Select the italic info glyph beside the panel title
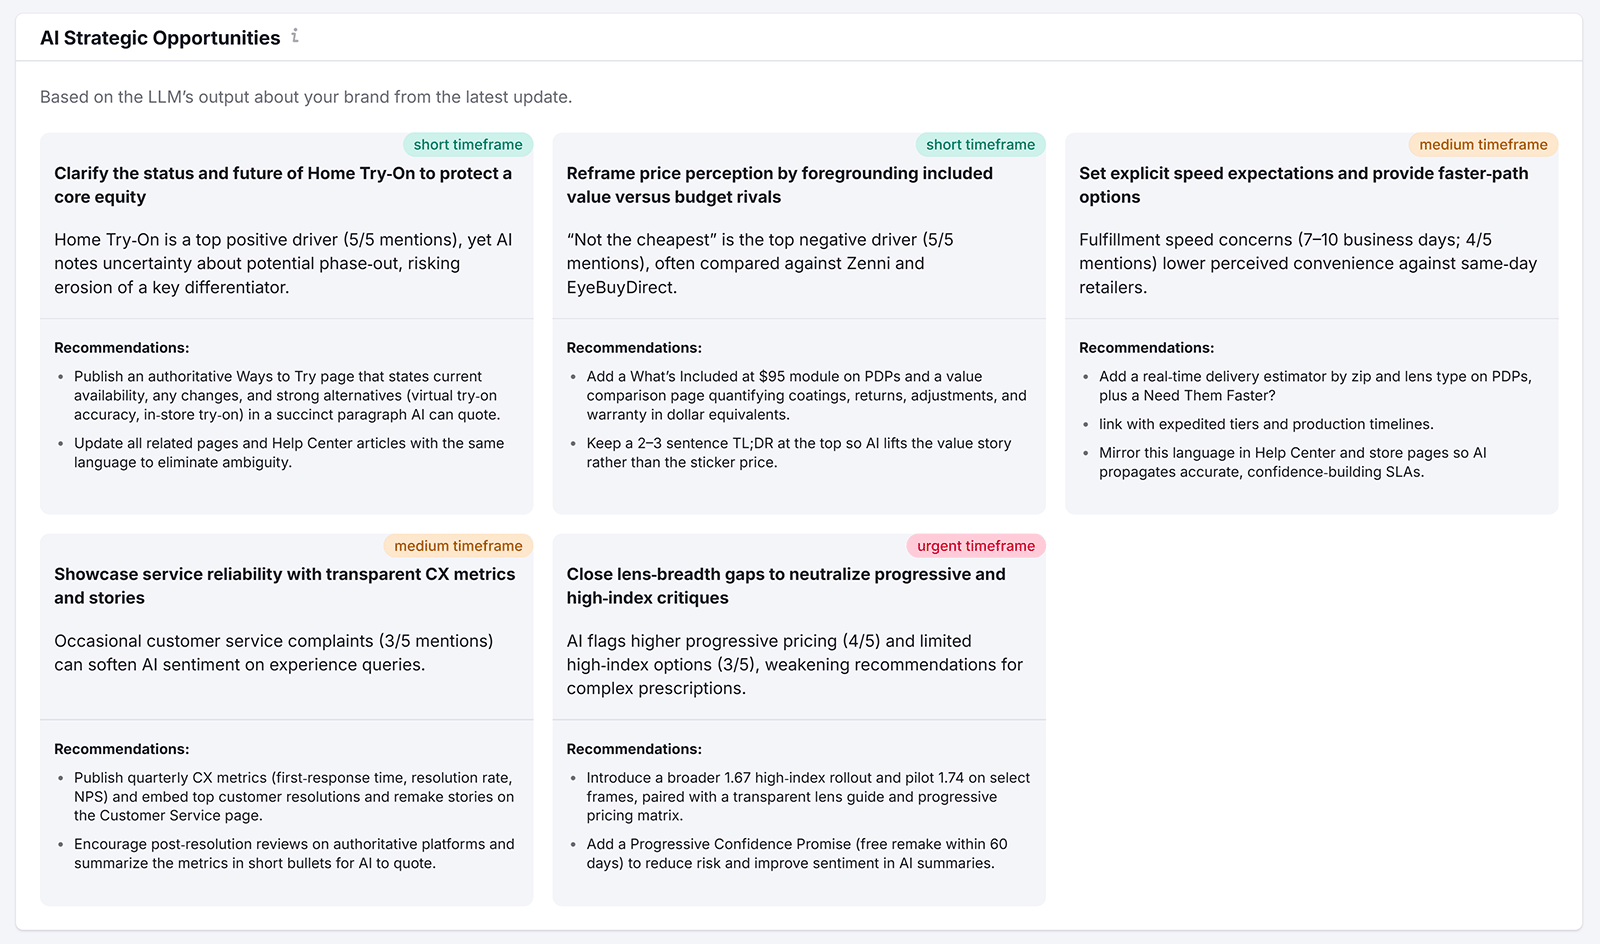The height and width of the screenshot is (944, 1600). pyautogui.click(x=294, y=36)
